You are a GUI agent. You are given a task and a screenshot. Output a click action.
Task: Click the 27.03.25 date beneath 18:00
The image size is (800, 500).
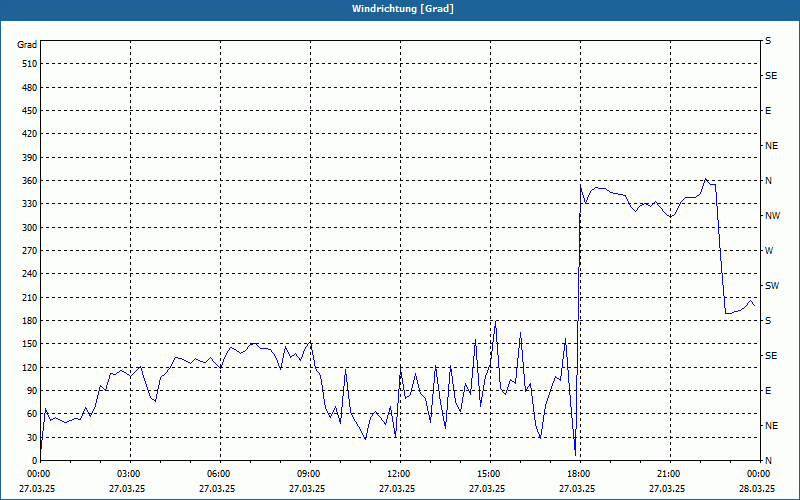pyautogui.click(x=577, y=488)
